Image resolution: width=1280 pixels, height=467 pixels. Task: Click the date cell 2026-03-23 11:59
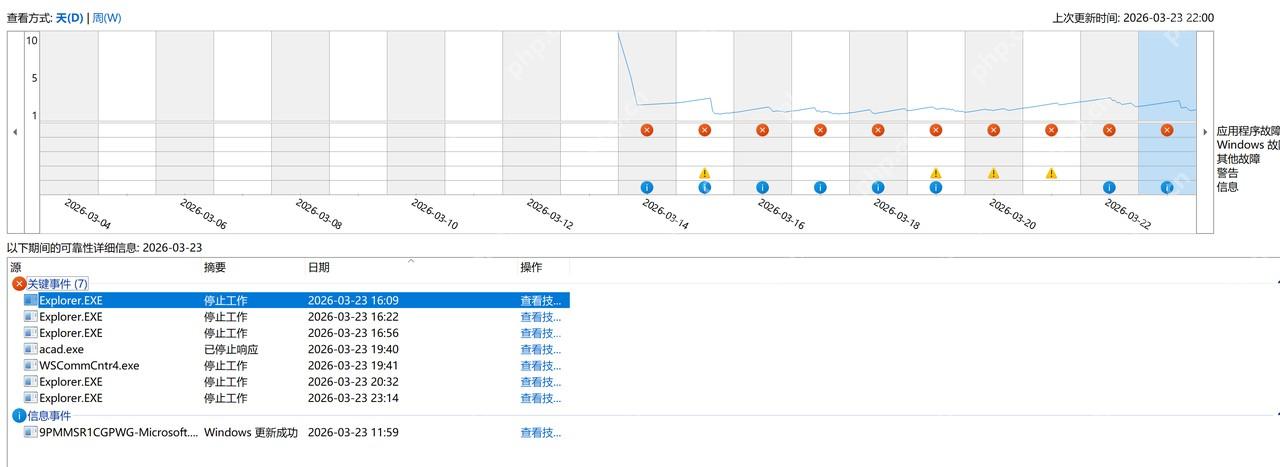tap(353, 433)
